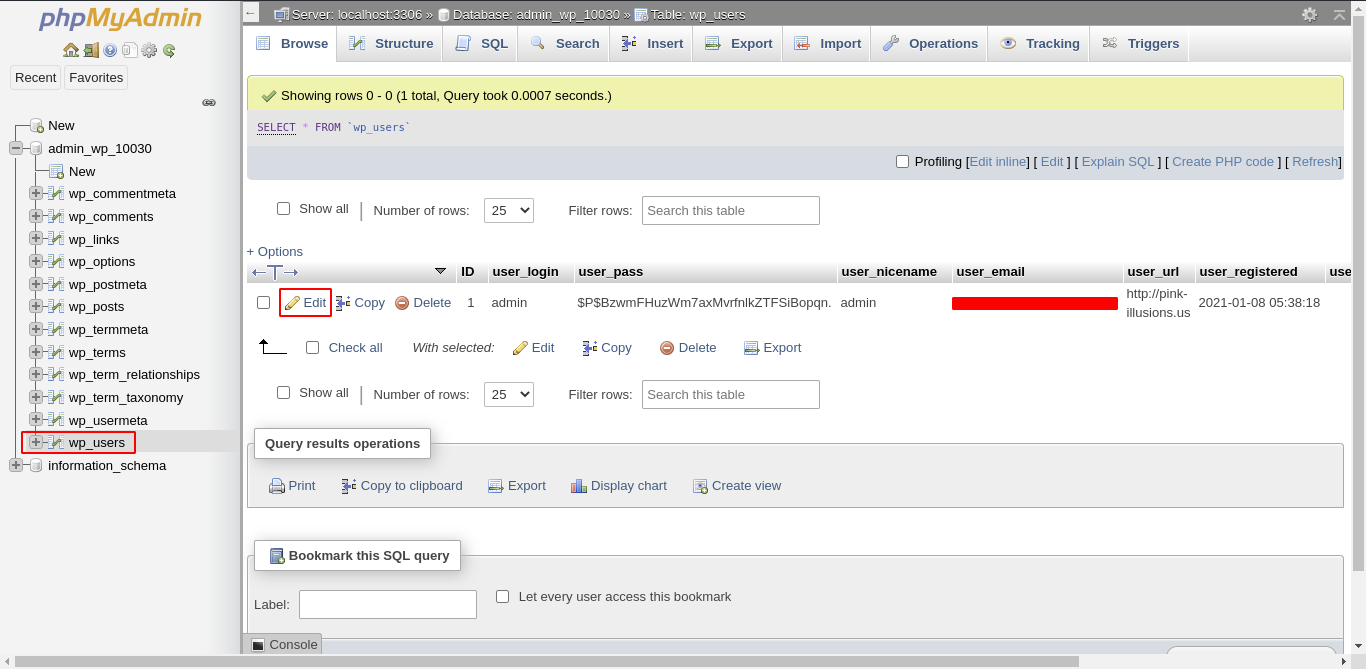The image size is (1366, 669).
Task: Tick the upper Show all checkbox
Action: click(x=284, y=209)
